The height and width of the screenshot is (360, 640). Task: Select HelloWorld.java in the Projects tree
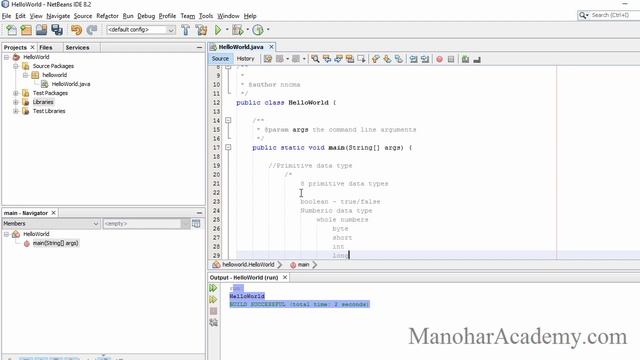(x=71, y=84)
